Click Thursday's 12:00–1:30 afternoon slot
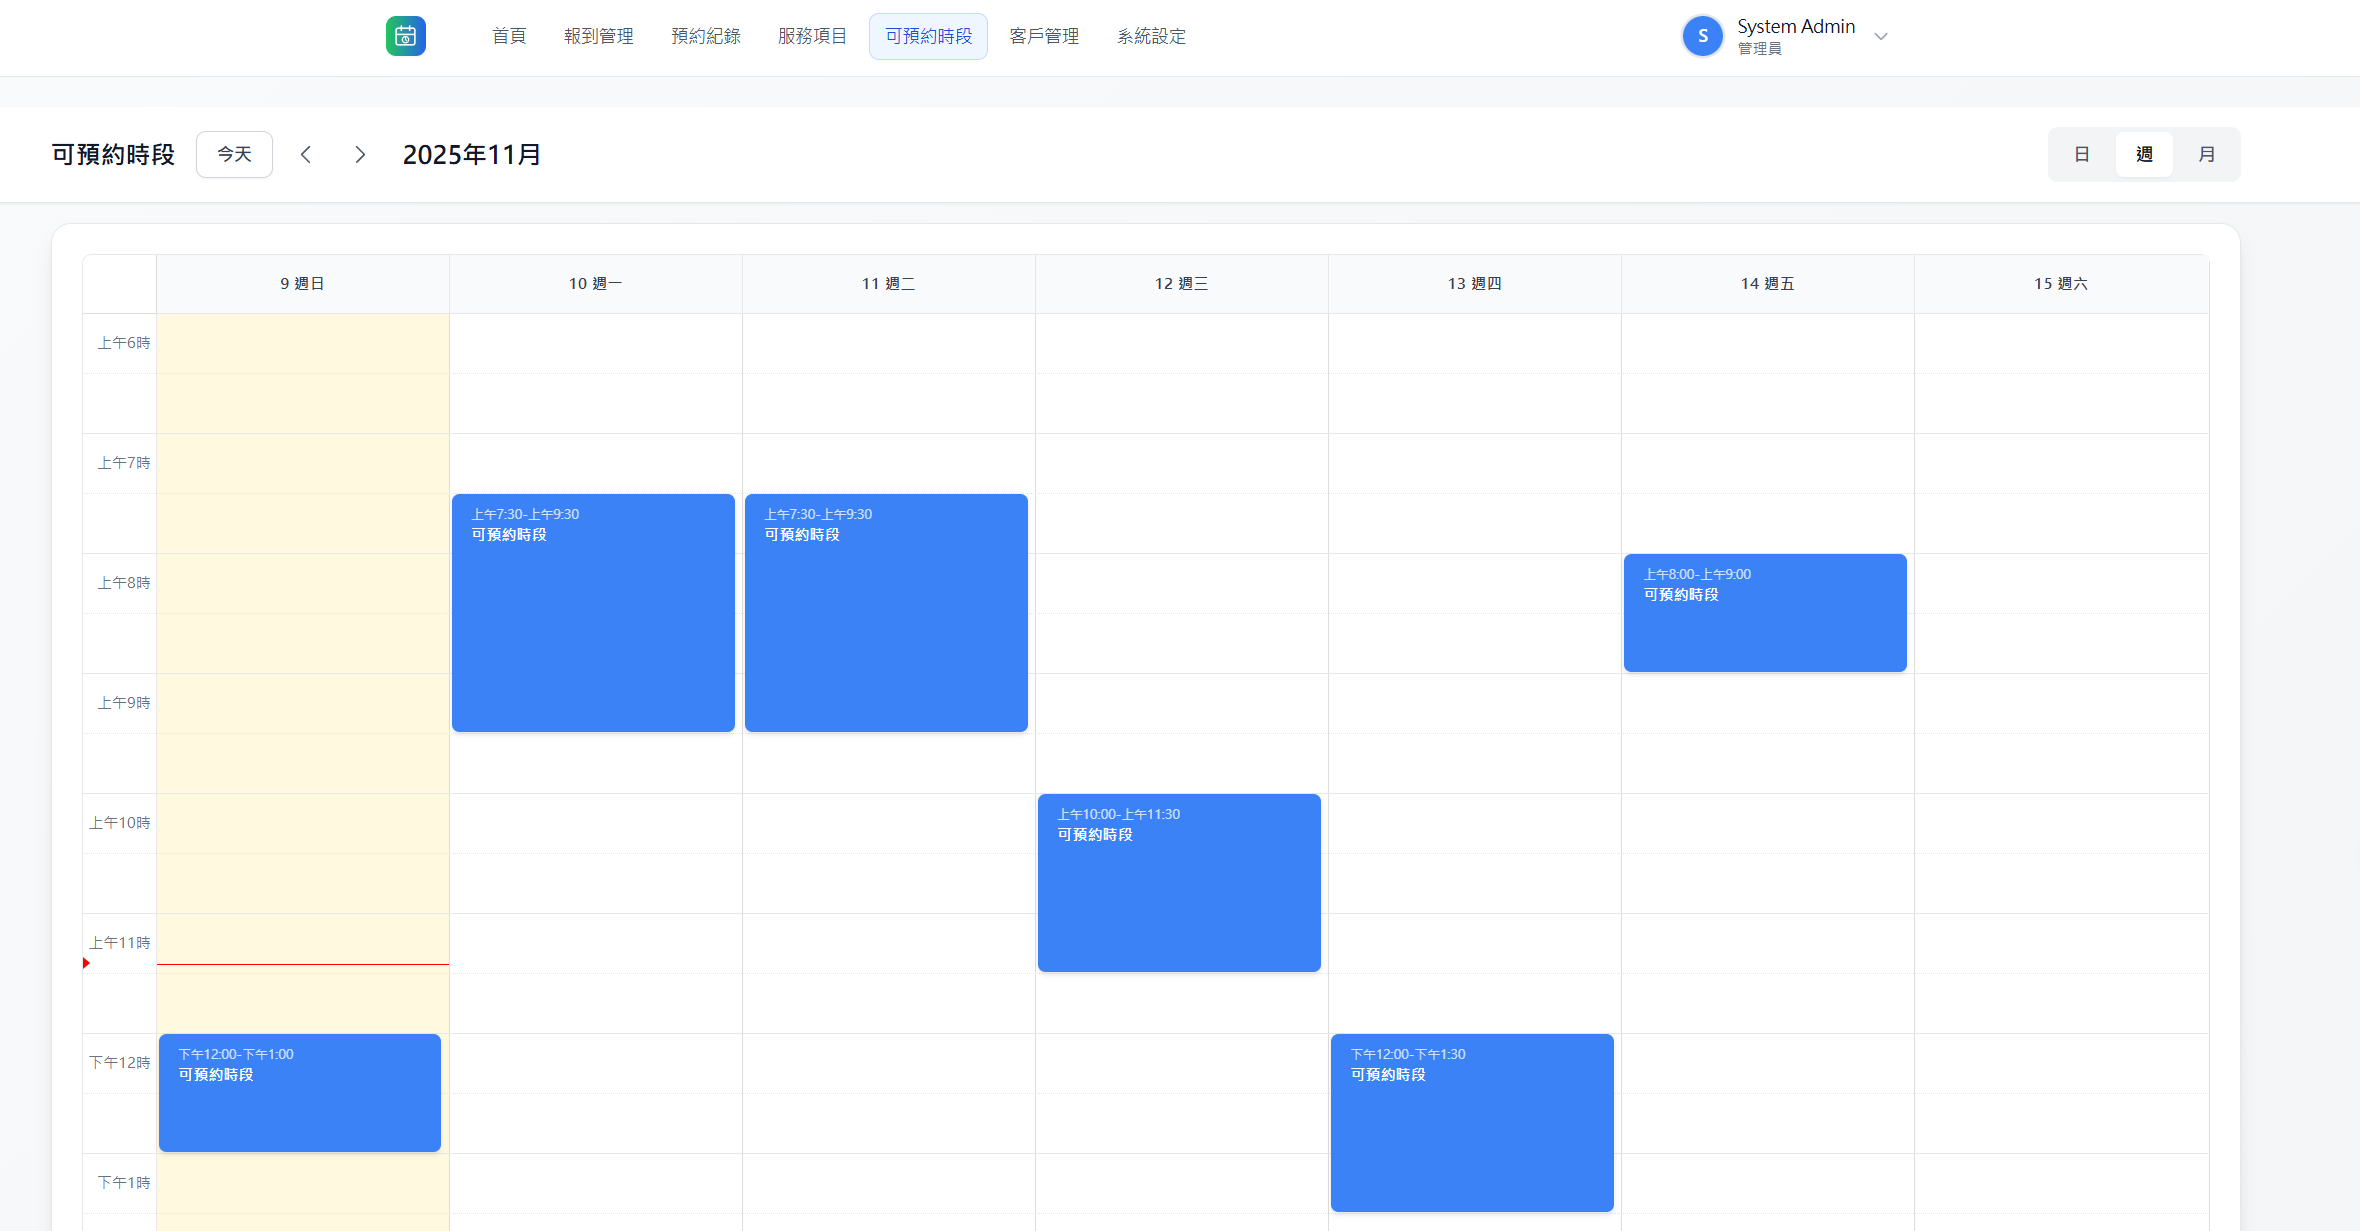Image resolution: width=2360 pixels, height=1231 pixels. (x=1472, y=1123)
